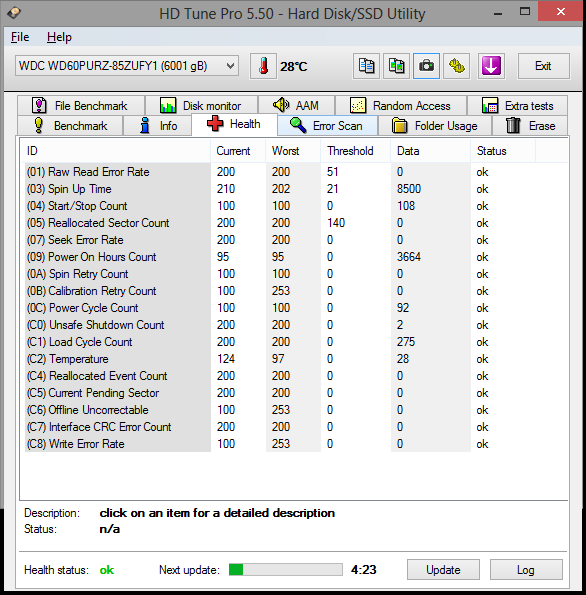Open the Error Scan tab
The image size is (586, 595).
click(x=328, y=126)
